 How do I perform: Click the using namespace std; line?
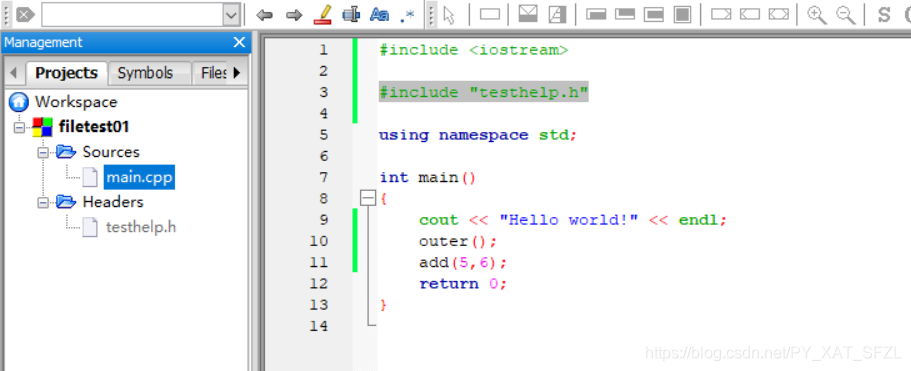point(478,135)
